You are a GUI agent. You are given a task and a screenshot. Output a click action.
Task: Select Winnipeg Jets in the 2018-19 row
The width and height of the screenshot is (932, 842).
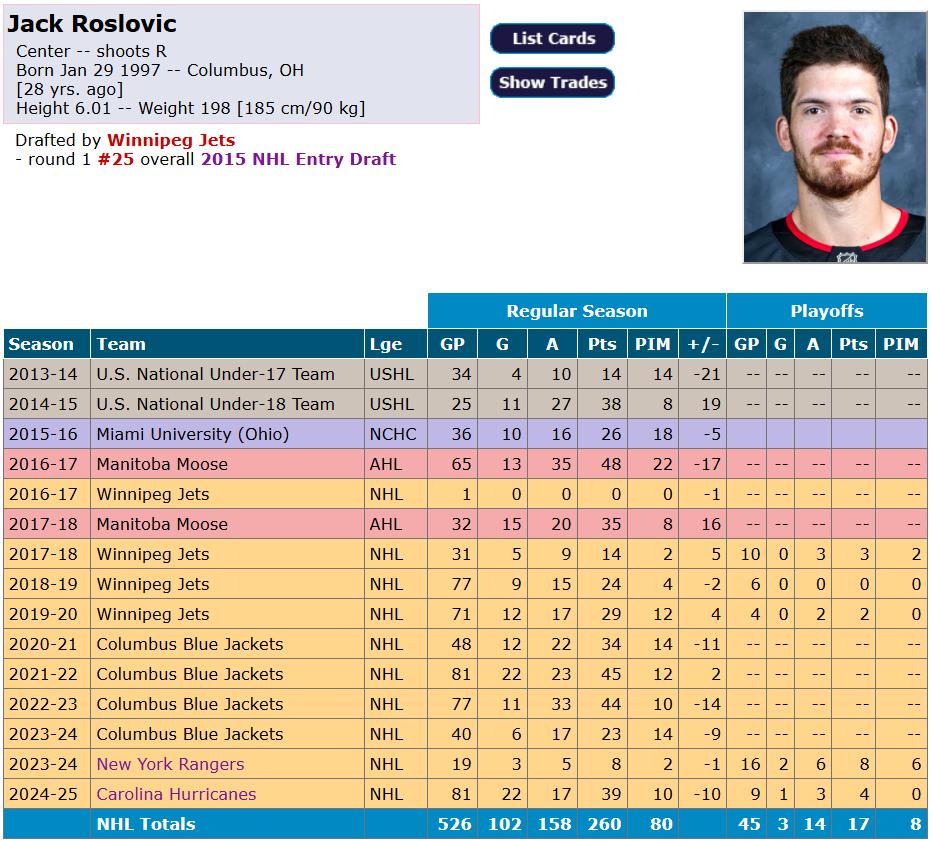click(x=227, y=584)
